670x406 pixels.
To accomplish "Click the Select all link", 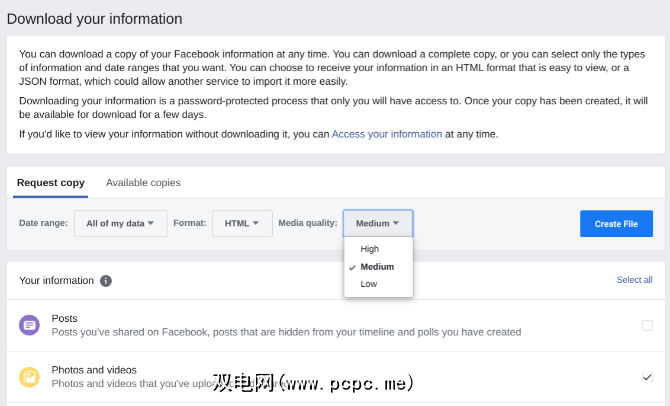I will point(634,280).
